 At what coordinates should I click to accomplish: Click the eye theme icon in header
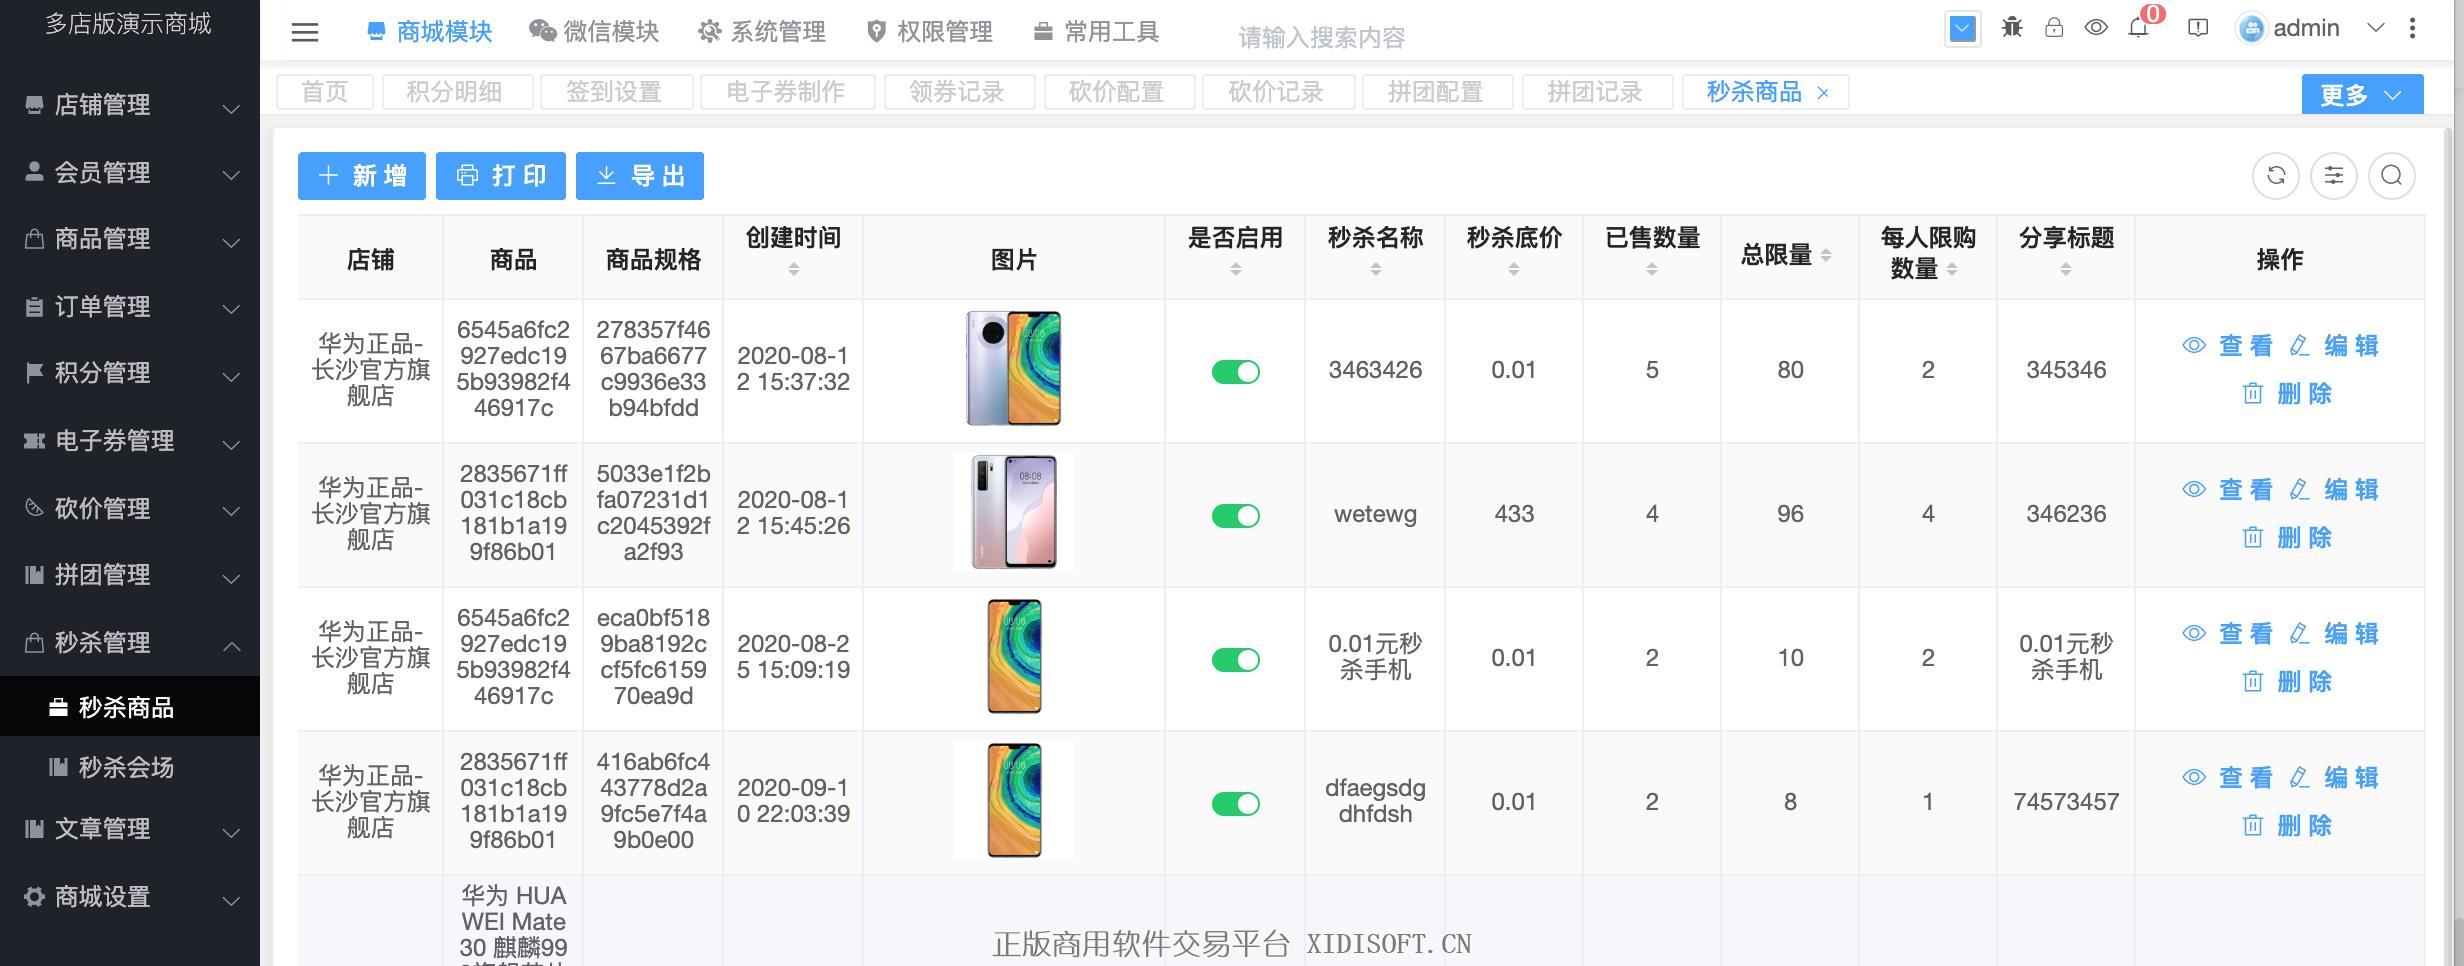click(x=2096, y=28)
